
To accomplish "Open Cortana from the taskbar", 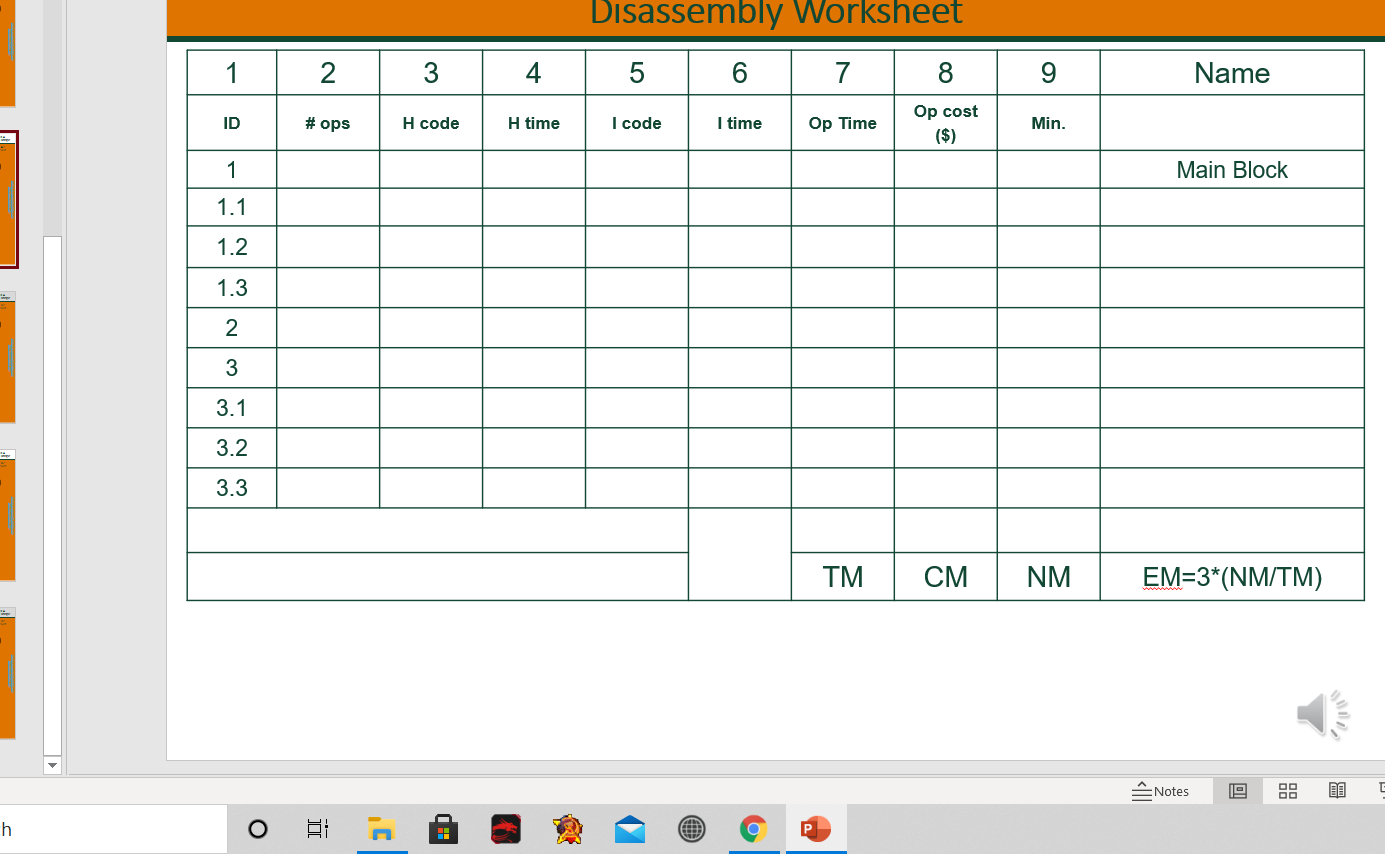I will pos(258,828).
